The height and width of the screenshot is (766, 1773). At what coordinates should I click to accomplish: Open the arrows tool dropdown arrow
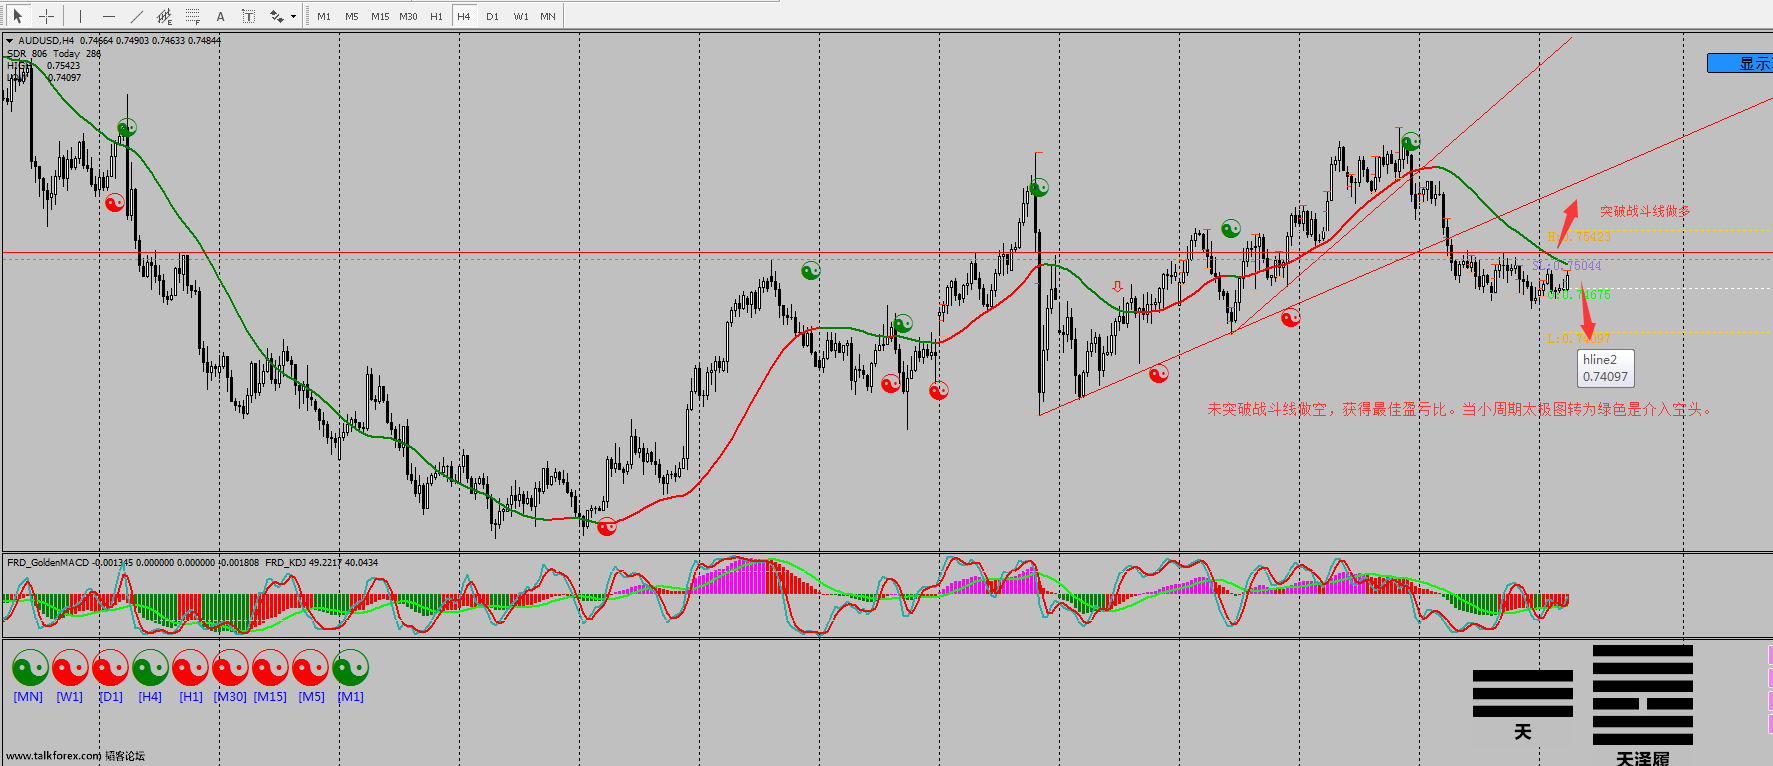293,16
